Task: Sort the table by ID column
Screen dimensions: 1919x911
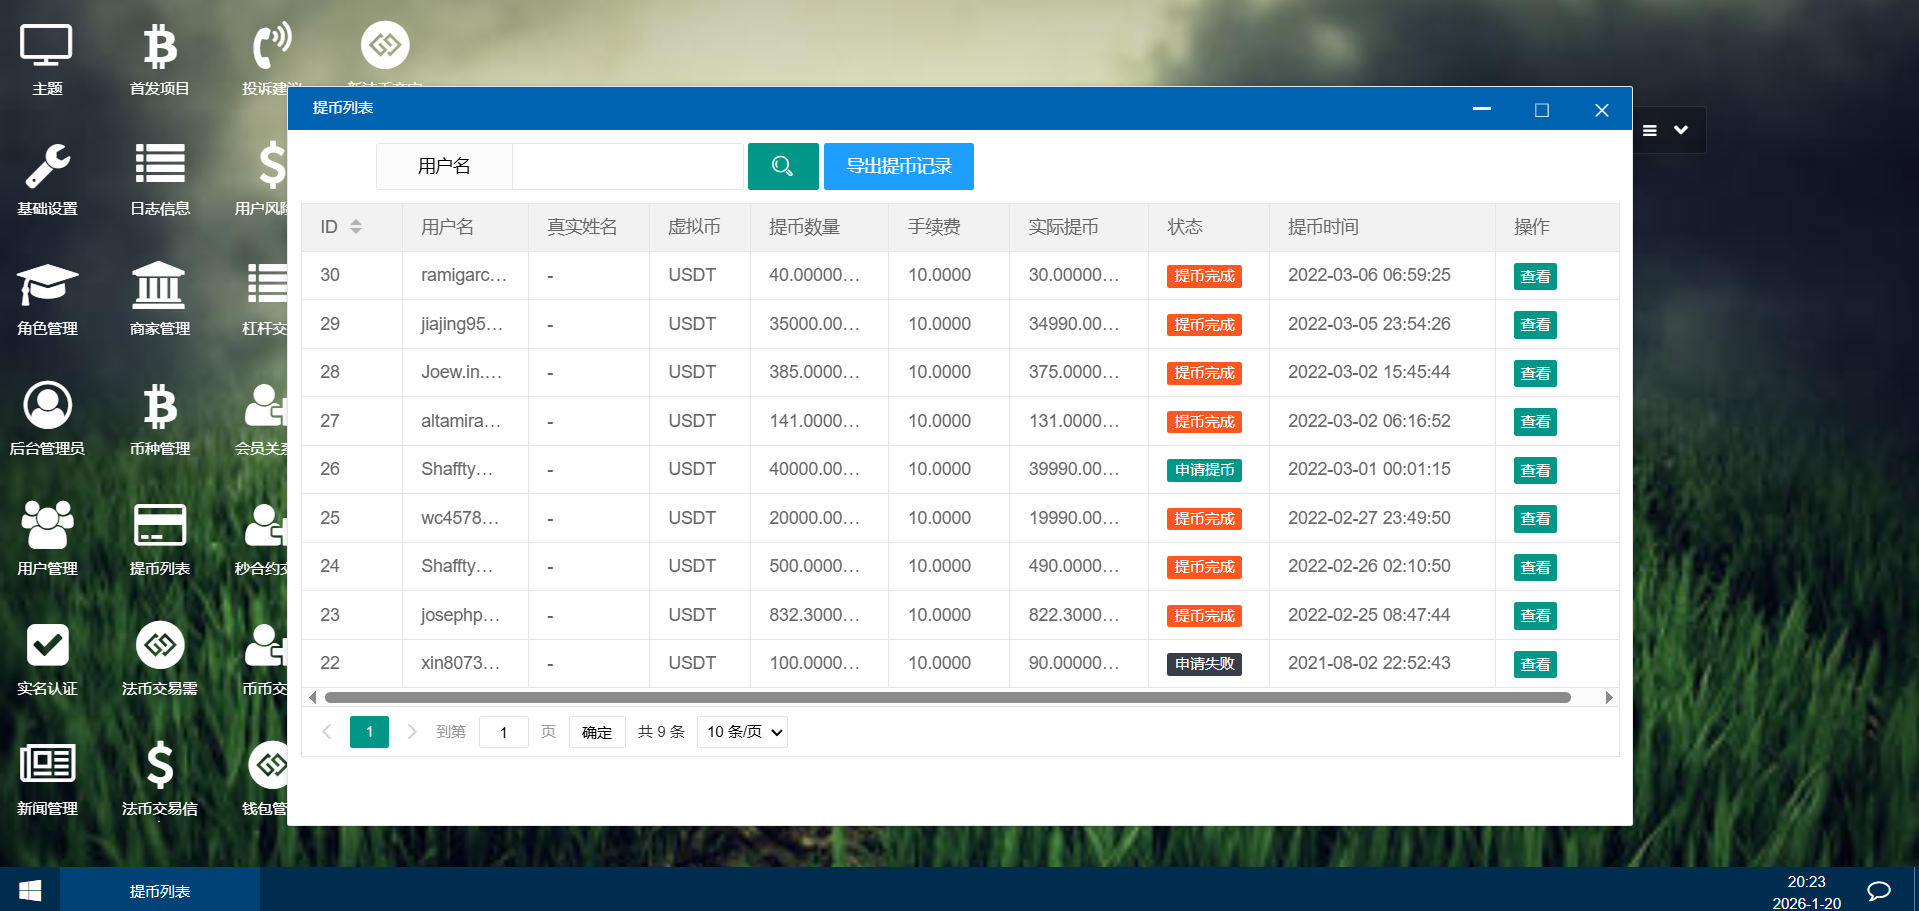Action: click(355, 227)
